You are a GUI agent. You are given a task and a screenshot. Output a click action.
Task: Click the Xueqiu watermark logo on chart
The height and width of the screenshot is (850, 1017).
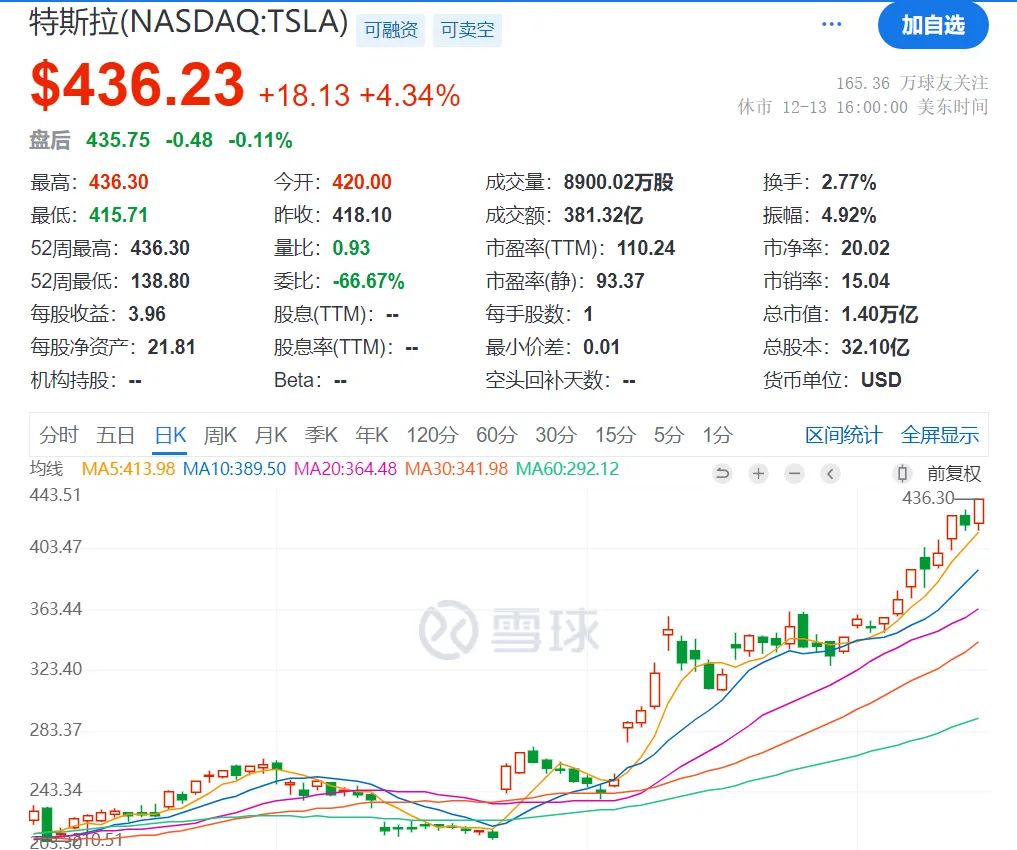pos(510,630)
